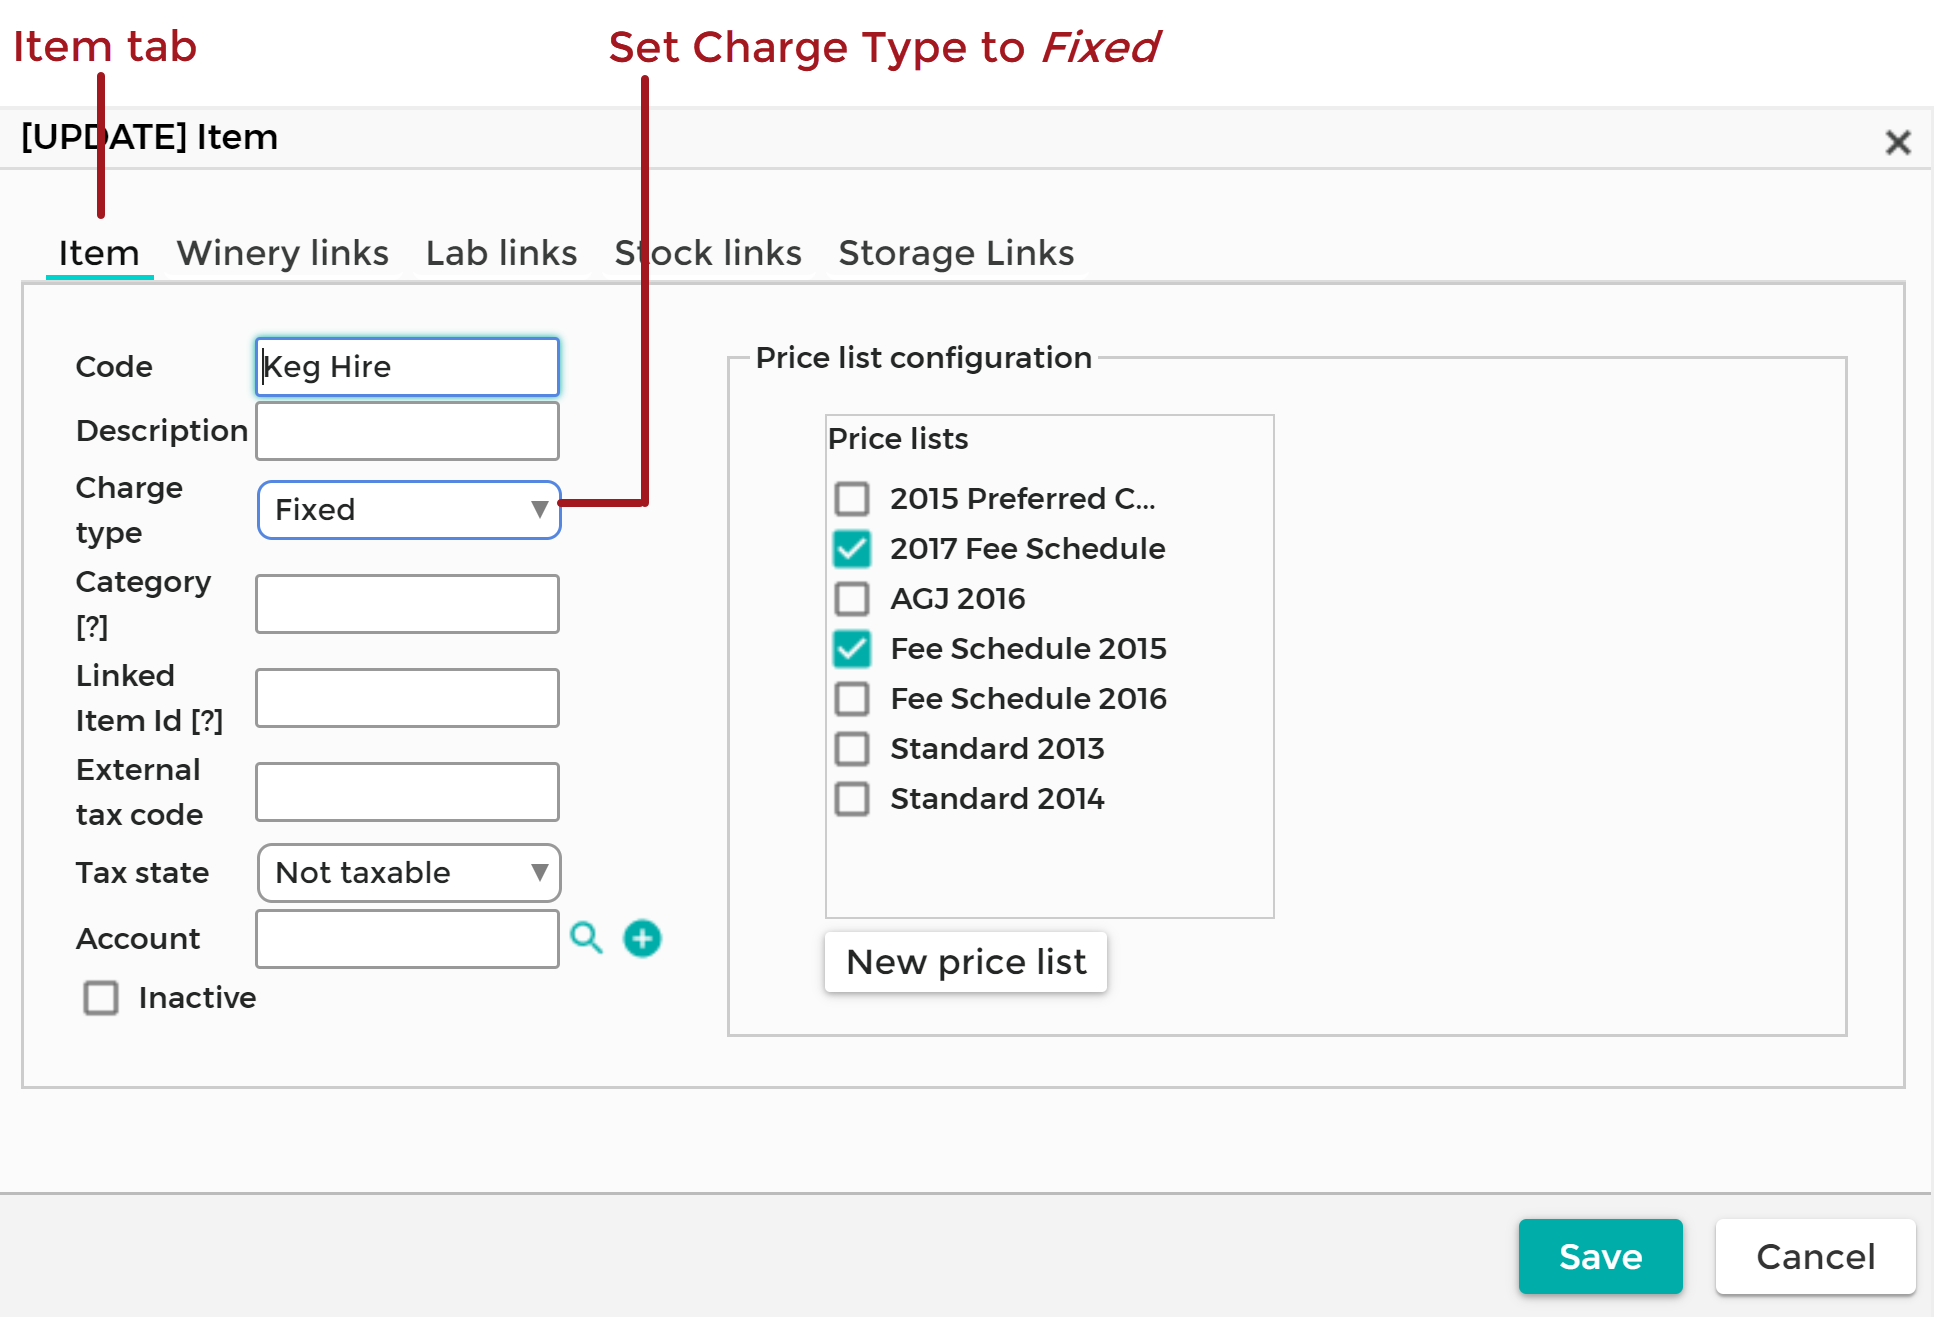Save the item changes
The width and height of the screenshot is (1944, 1317).
point(1600,1256)
